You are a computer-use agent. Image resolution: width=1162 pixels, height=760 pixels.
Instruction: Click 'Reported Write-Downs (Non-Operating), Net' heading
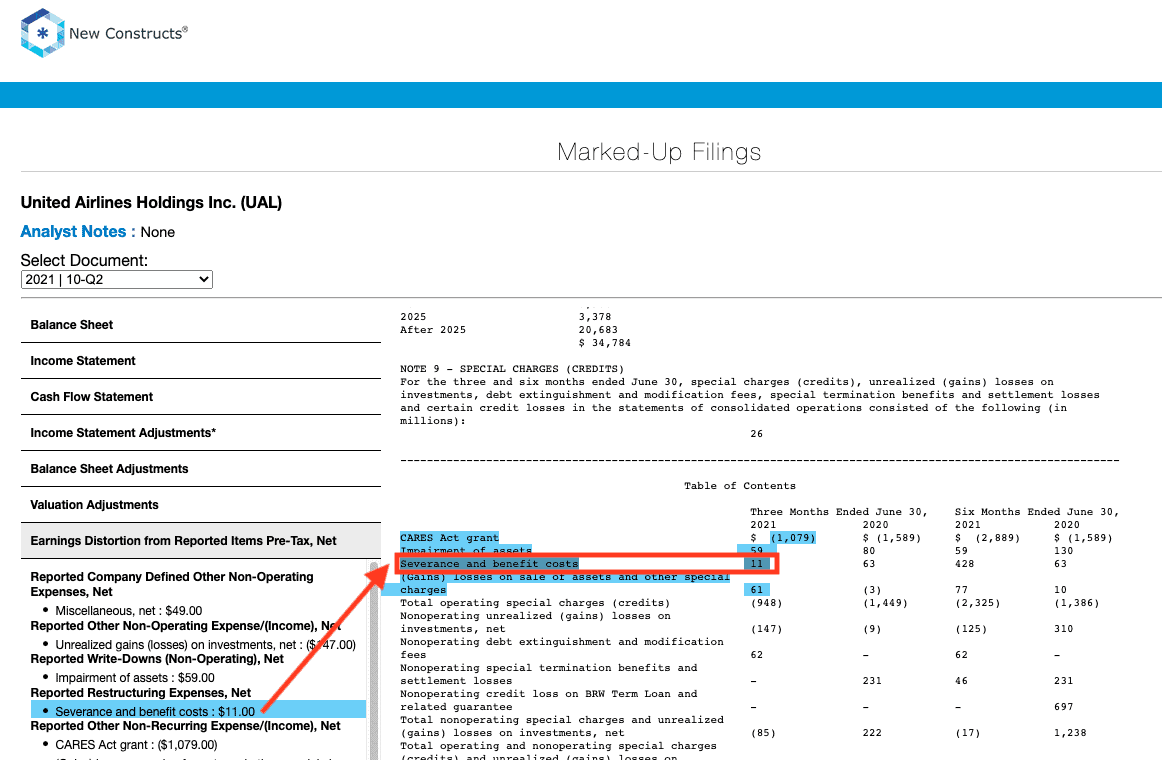(157, 659)
